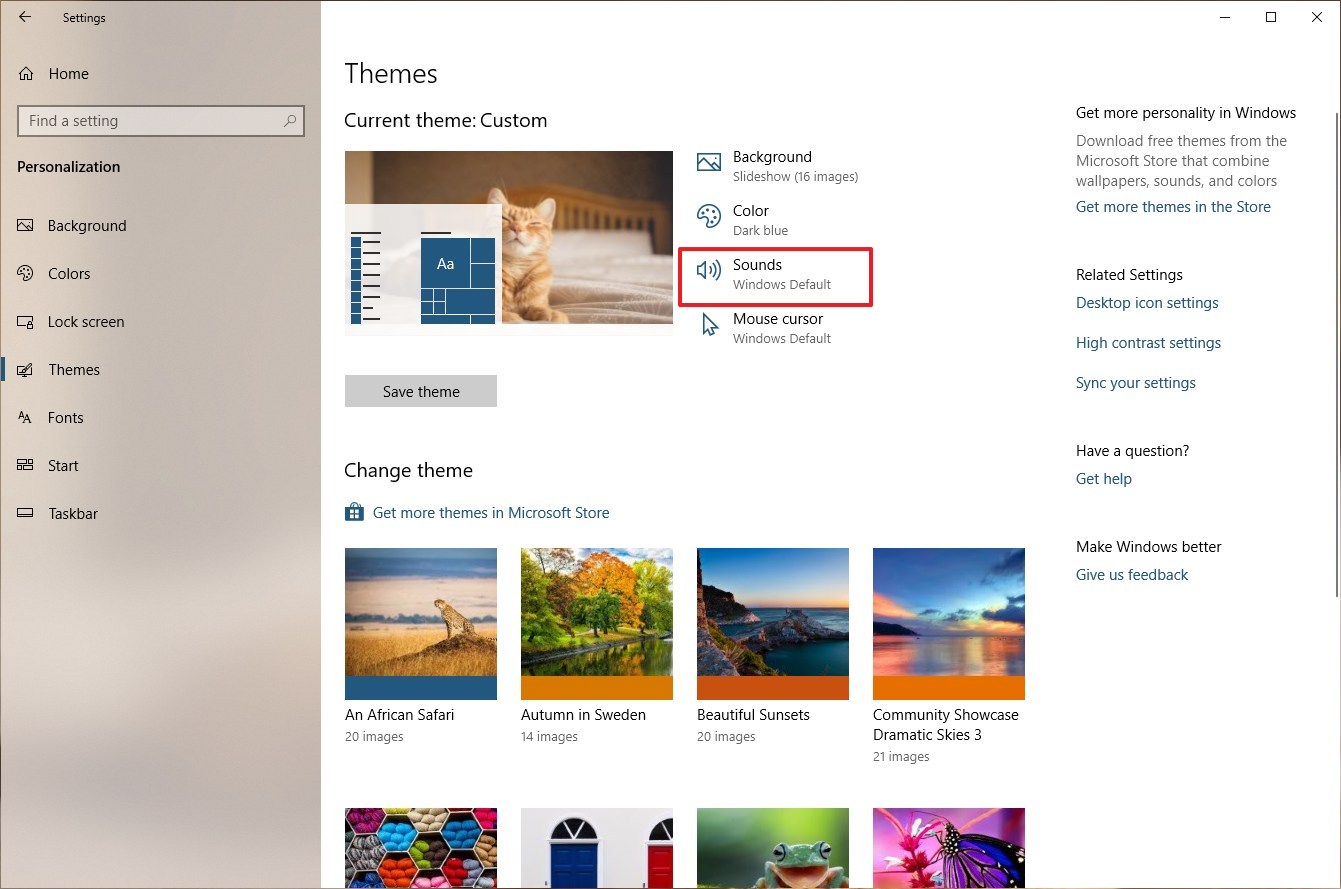Select the frog theme thumbnail
The image size is (1341, 889).
click(773, 848)
